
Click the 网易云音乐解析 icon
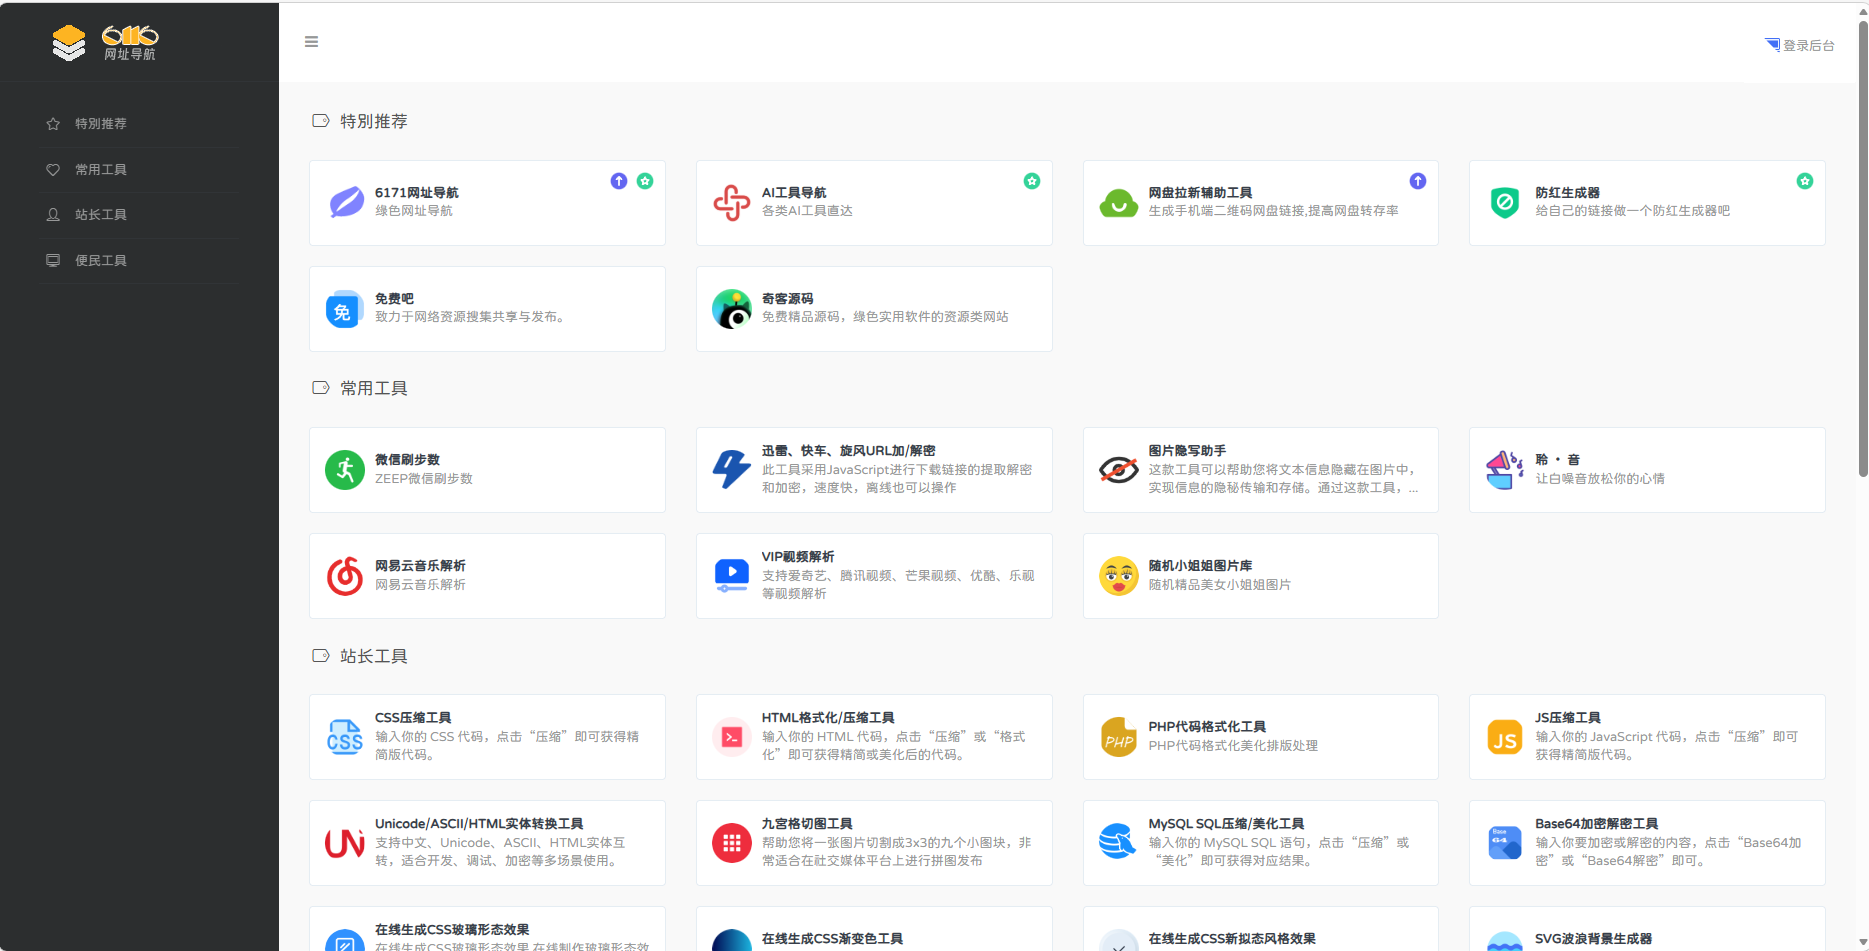point(344,575)
